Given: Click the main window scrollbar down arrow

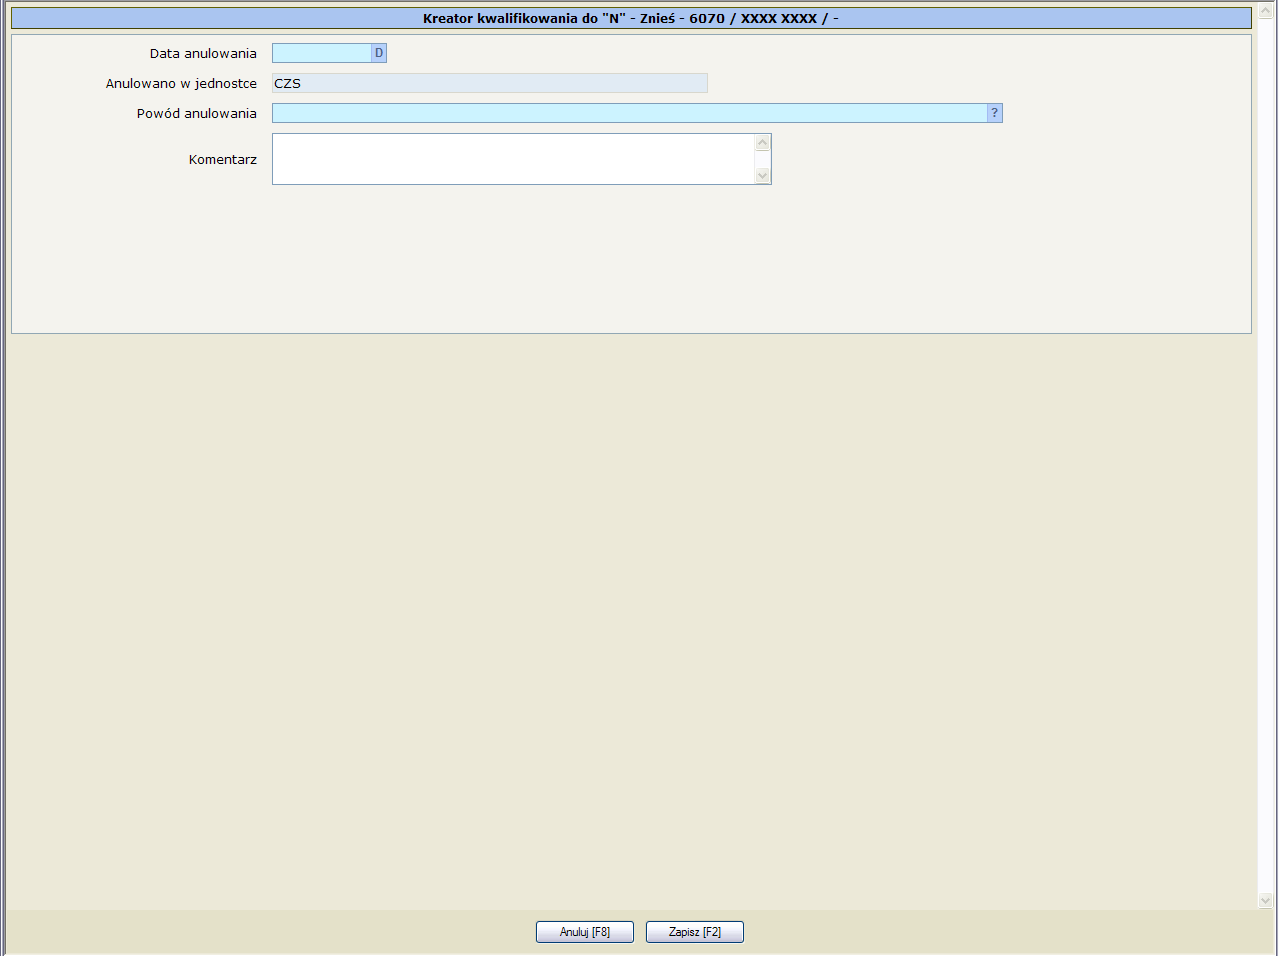Looking at the screenshot, I should [x=1266, y=900].
